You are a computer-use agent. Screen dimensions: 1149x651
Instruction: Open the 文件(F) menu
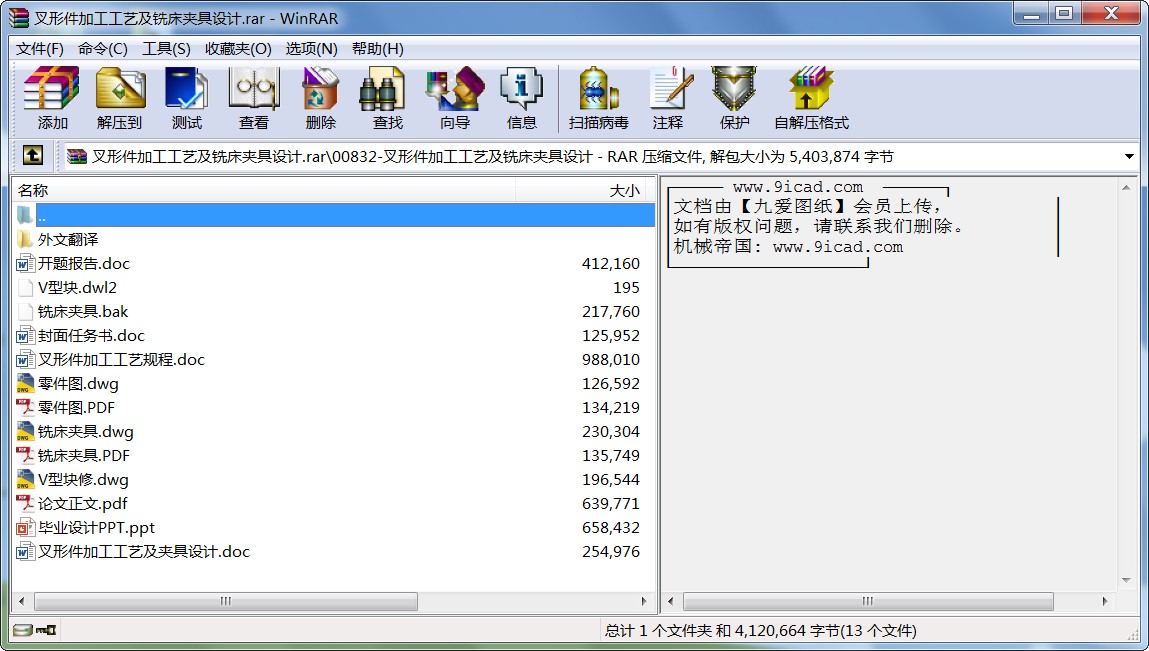point(40,48)
